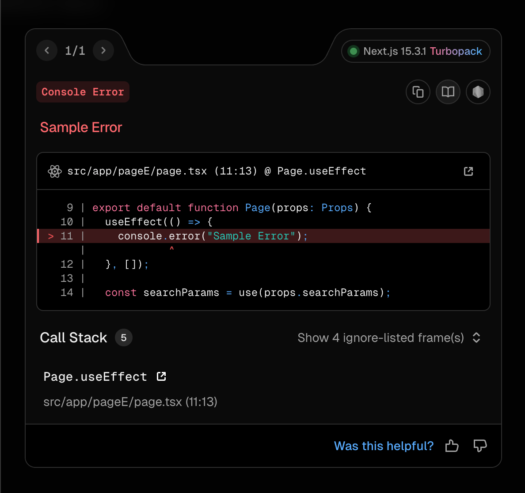Open docs book icon
The image size is (525, 493).
[448, 92]
